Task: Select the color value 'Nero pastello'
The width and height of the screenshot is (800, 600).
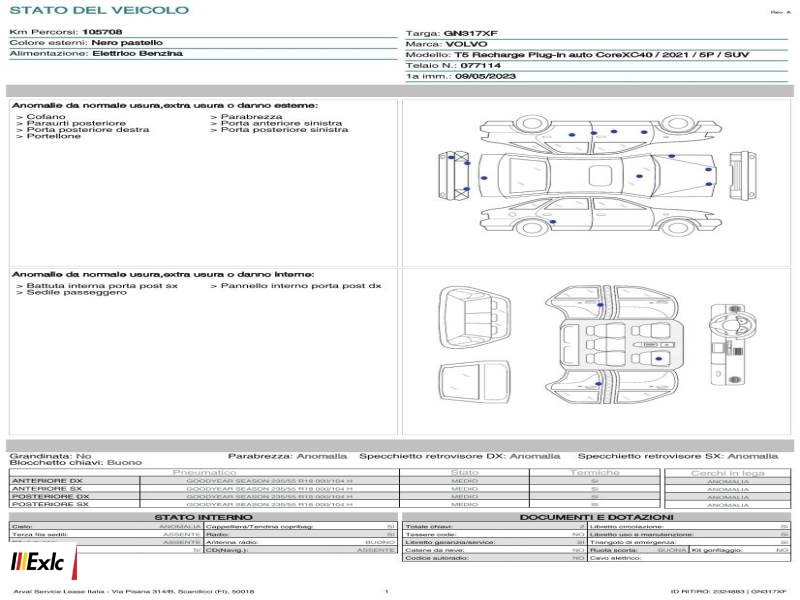Action: [127, 43]
